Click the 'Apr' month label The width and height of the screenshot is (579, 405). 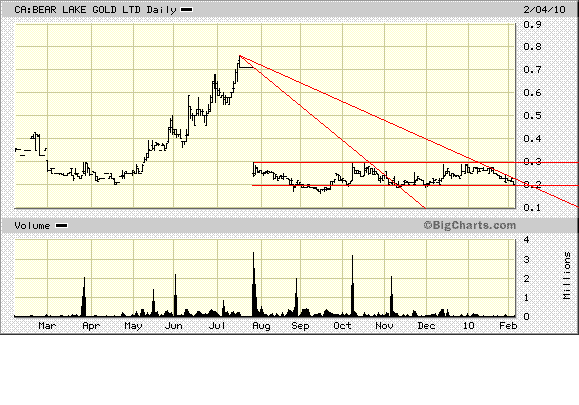pos(91,326)
